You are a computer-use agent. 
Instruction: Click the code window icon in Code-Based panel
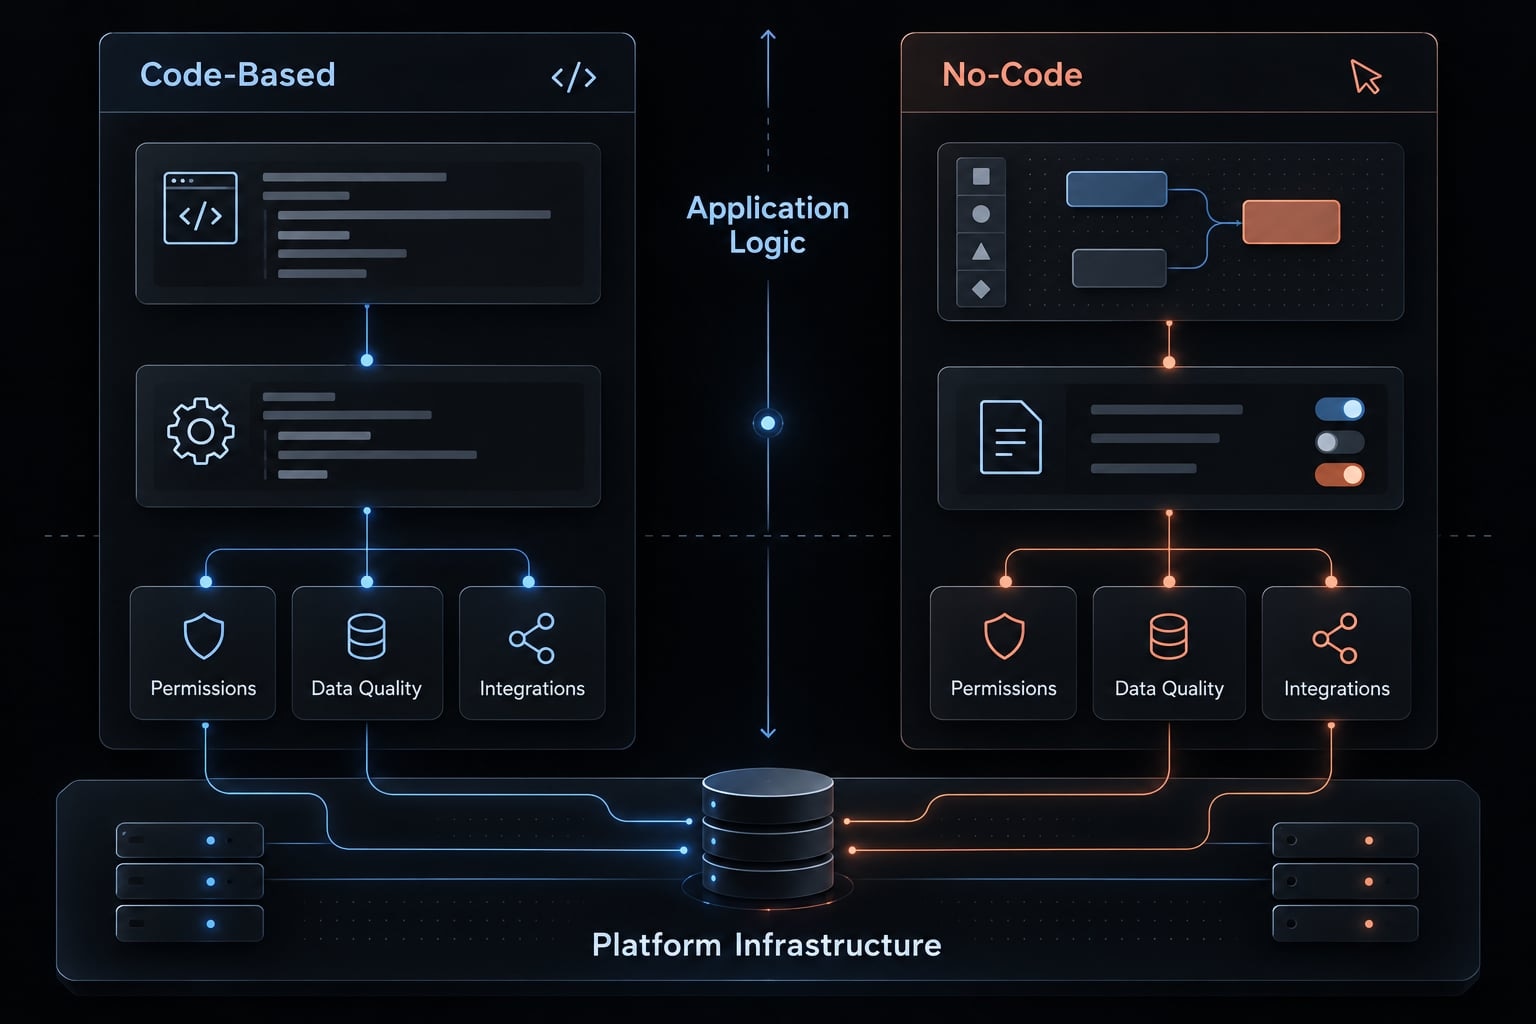tap(200, 208)
